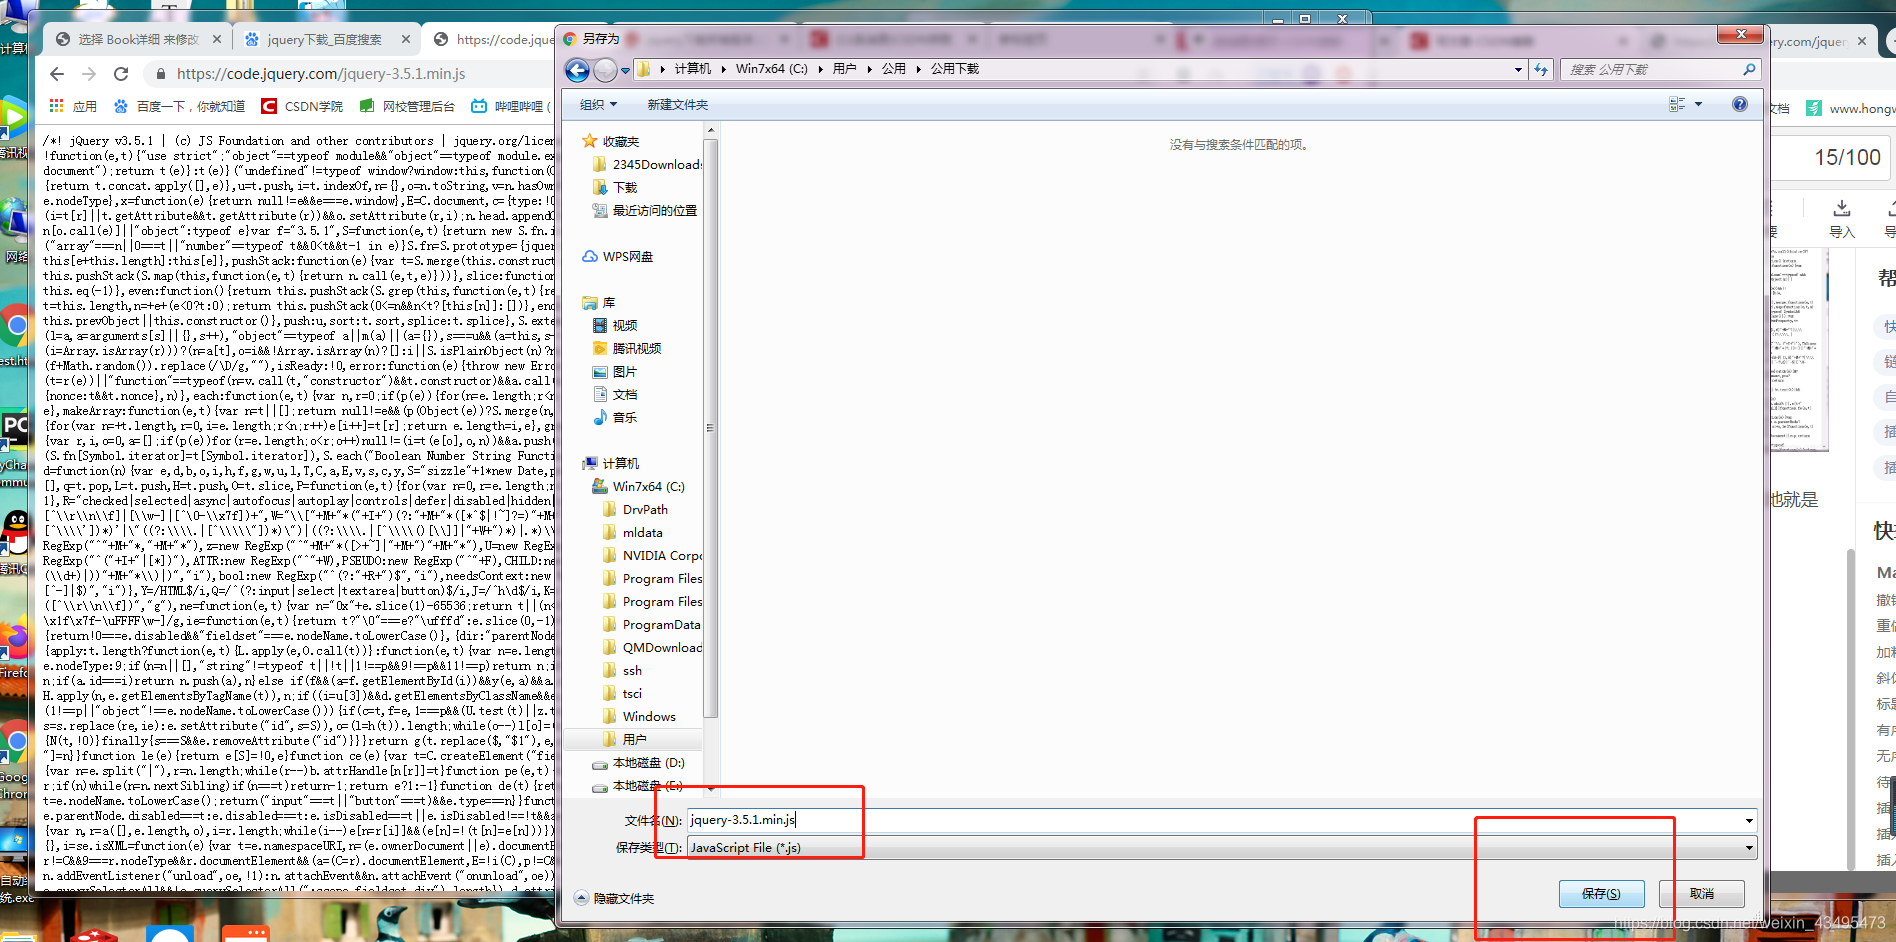This screenshot has height=942, width=1896.
Task: Click Chrome's back arrow
Action: [x=57, y=74]
